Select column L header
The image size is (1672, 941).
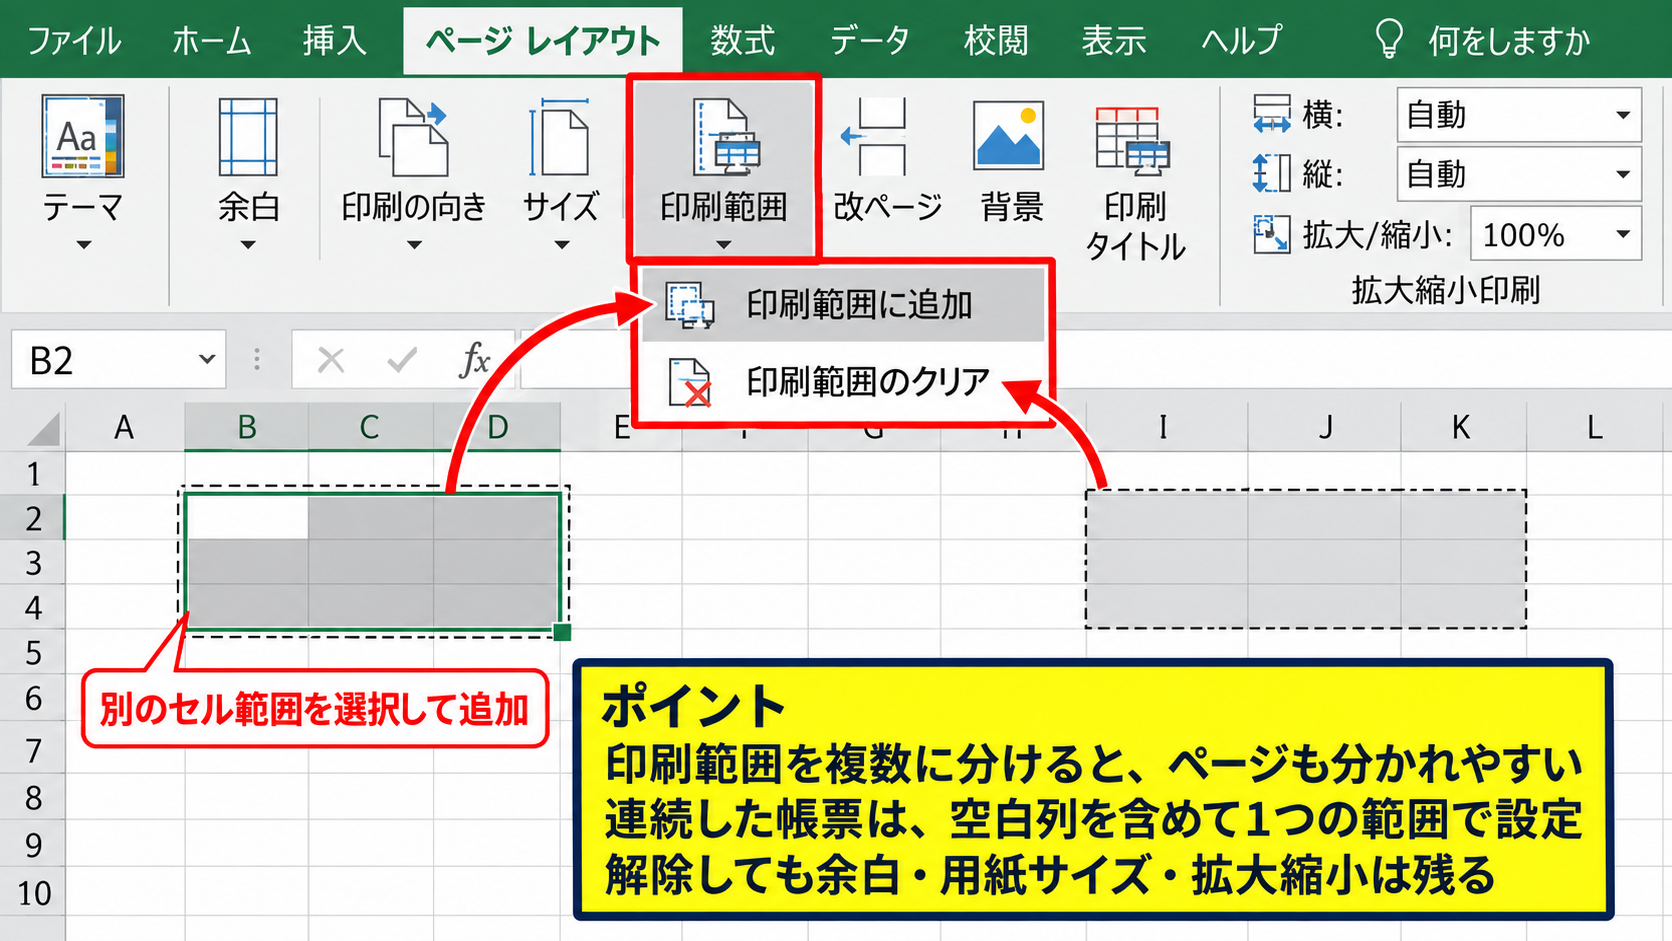click(x=1595, y=428)
